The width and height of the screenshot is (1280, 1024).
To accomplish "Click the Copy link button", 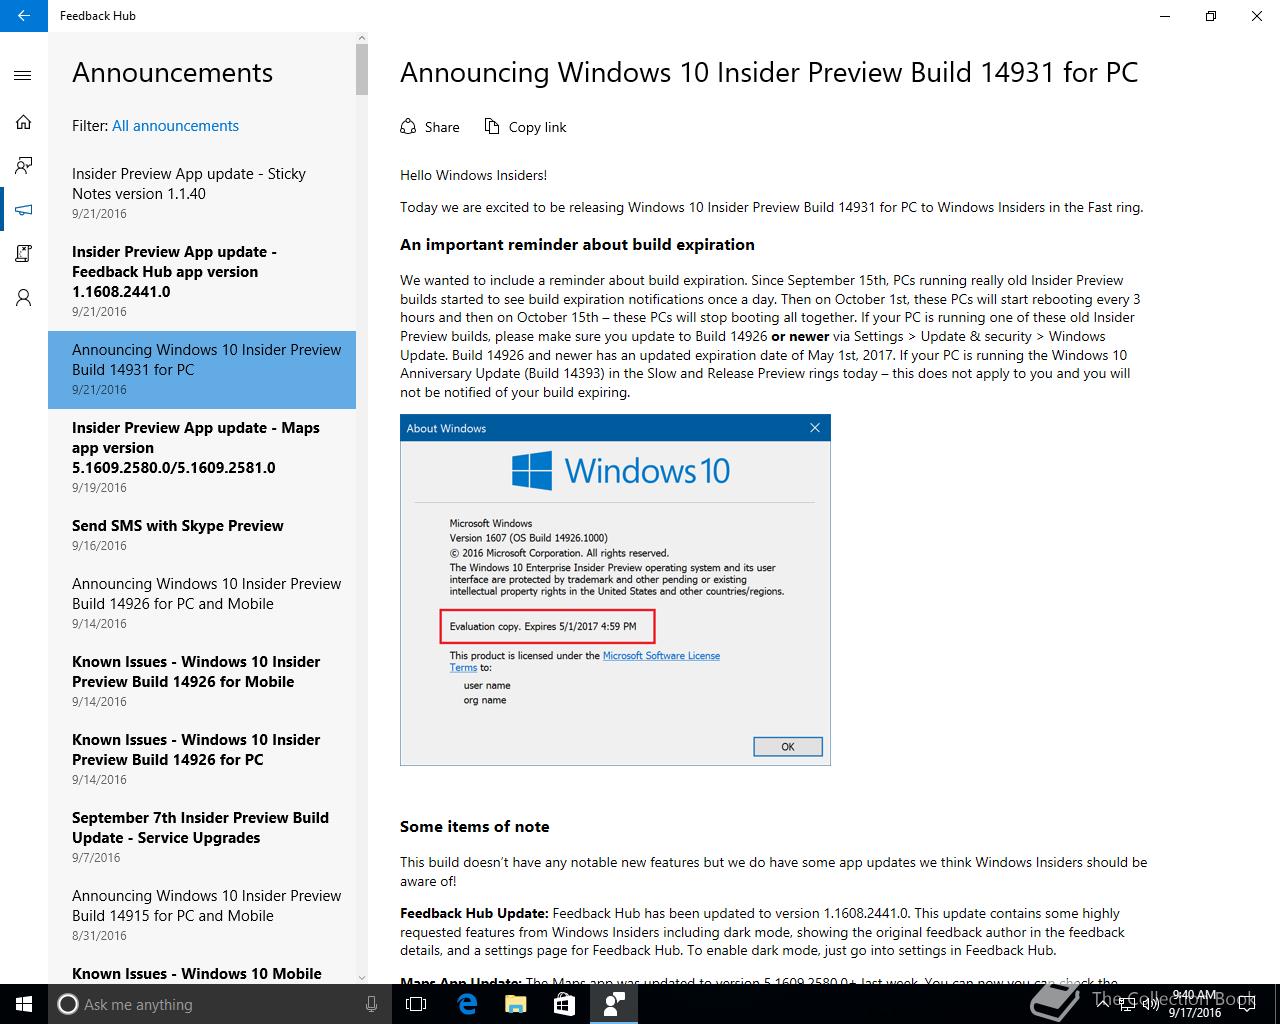I will point(526,127).
